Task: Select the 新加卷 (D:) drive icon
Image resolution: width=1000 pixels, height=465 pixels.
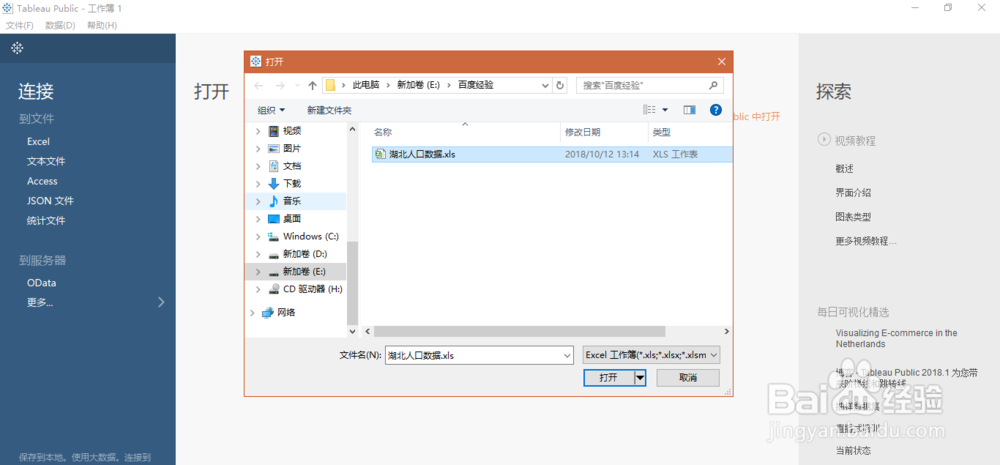Action: click(274, 254)
